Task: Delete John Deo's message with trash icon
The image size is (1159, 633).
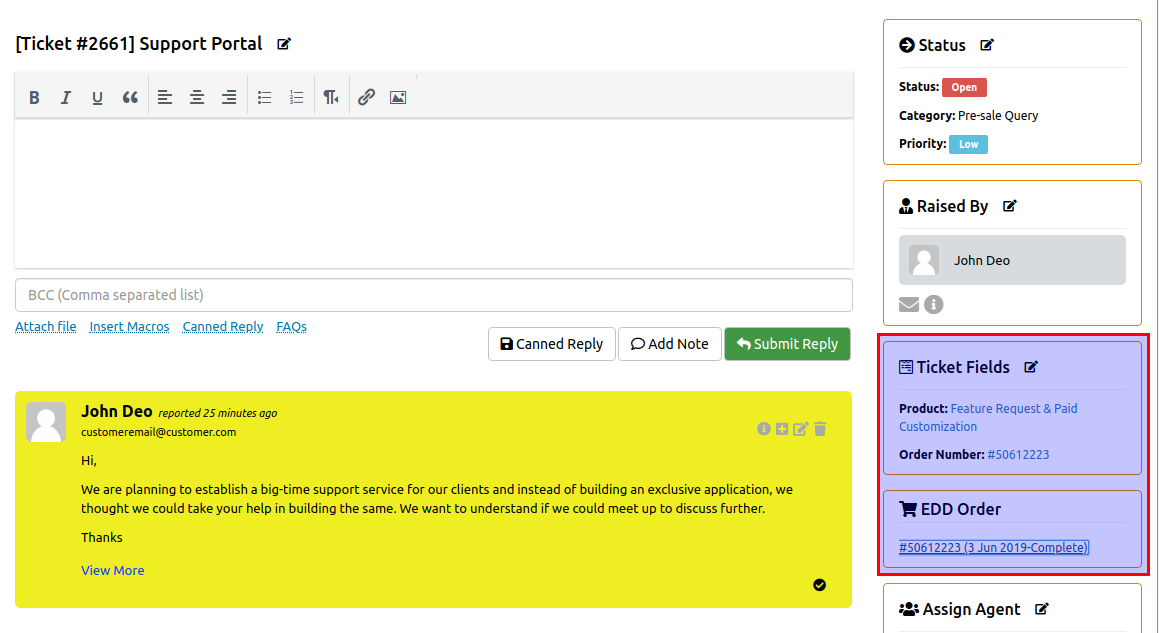Action: pyautogui.click(x=820, y=429)
